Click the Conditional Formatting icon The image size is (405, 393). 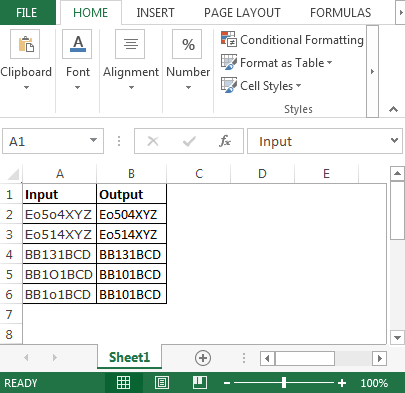(229, 39)
